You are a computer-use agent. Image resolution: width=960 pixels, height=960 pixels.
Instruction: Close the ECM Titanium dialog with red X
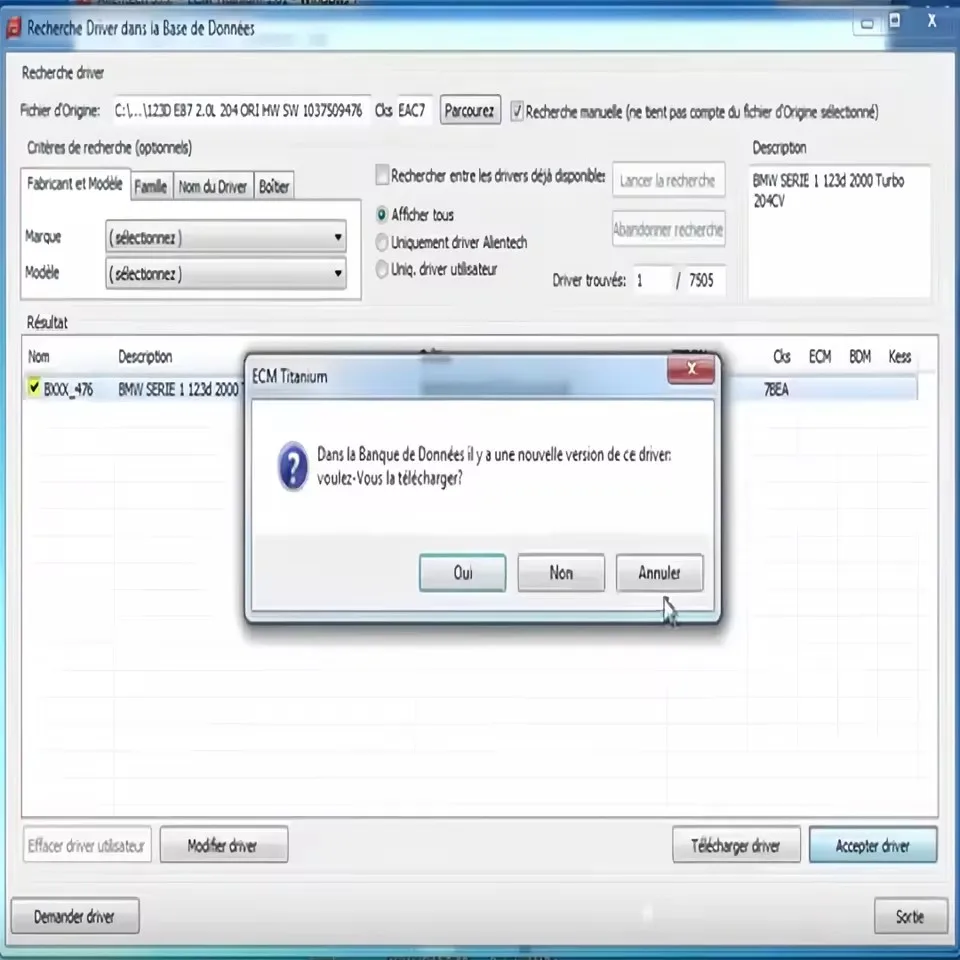point(691,369)
